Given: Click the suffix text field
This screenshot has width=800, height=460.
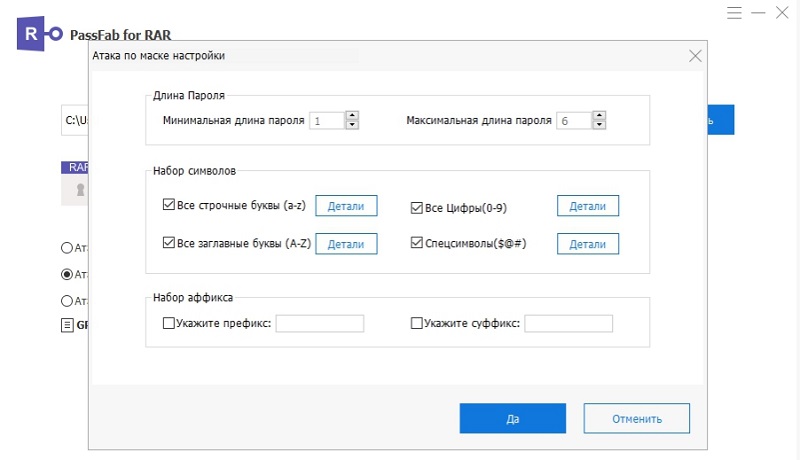Looking at the screenshot, I should [x=568, y=323].
